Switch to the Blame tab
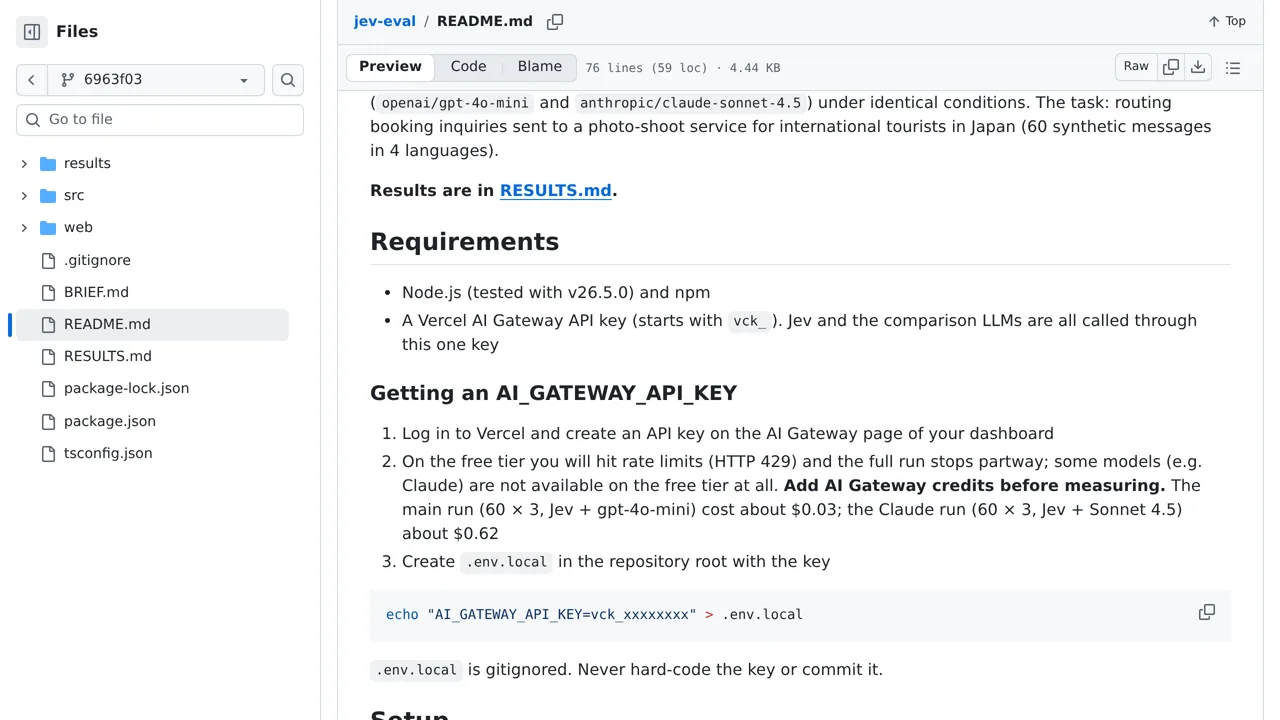1280x720 pixels. [x=539, y=67]
